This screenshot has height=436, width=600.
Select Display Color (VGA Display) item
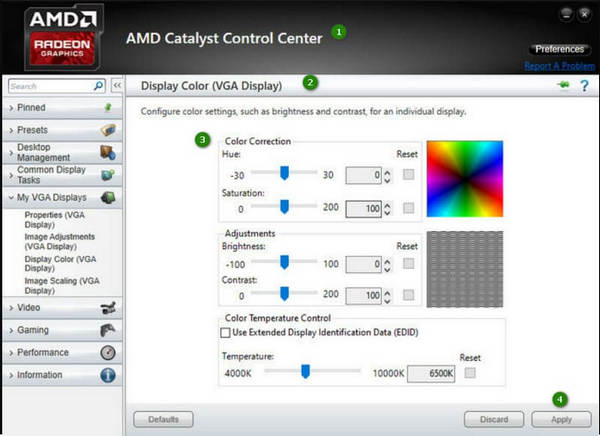[60, 264]
